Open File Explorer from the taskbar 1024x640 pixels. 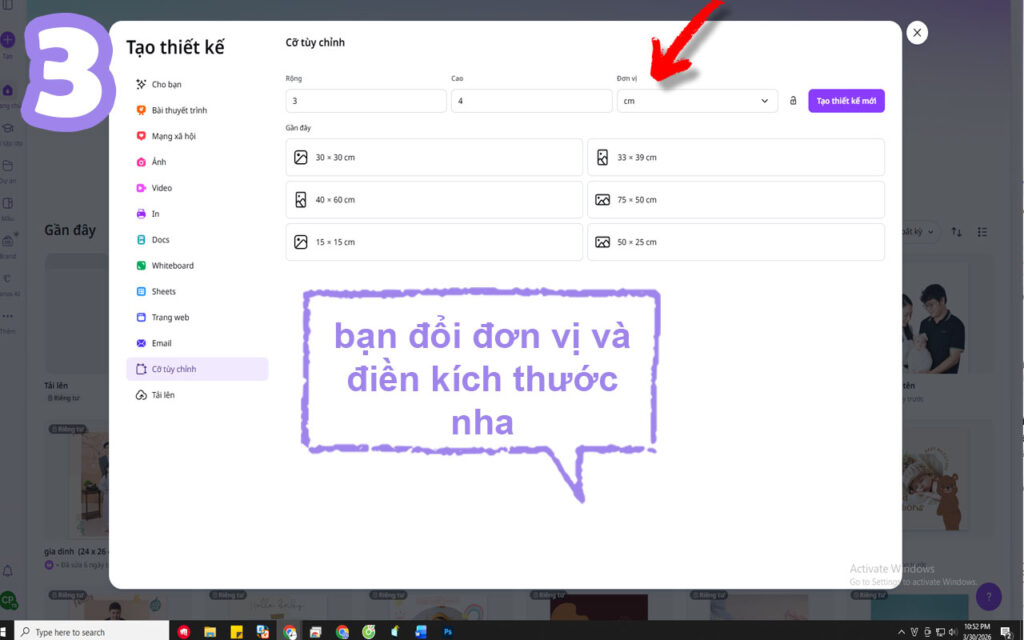(x=210, y=632)
